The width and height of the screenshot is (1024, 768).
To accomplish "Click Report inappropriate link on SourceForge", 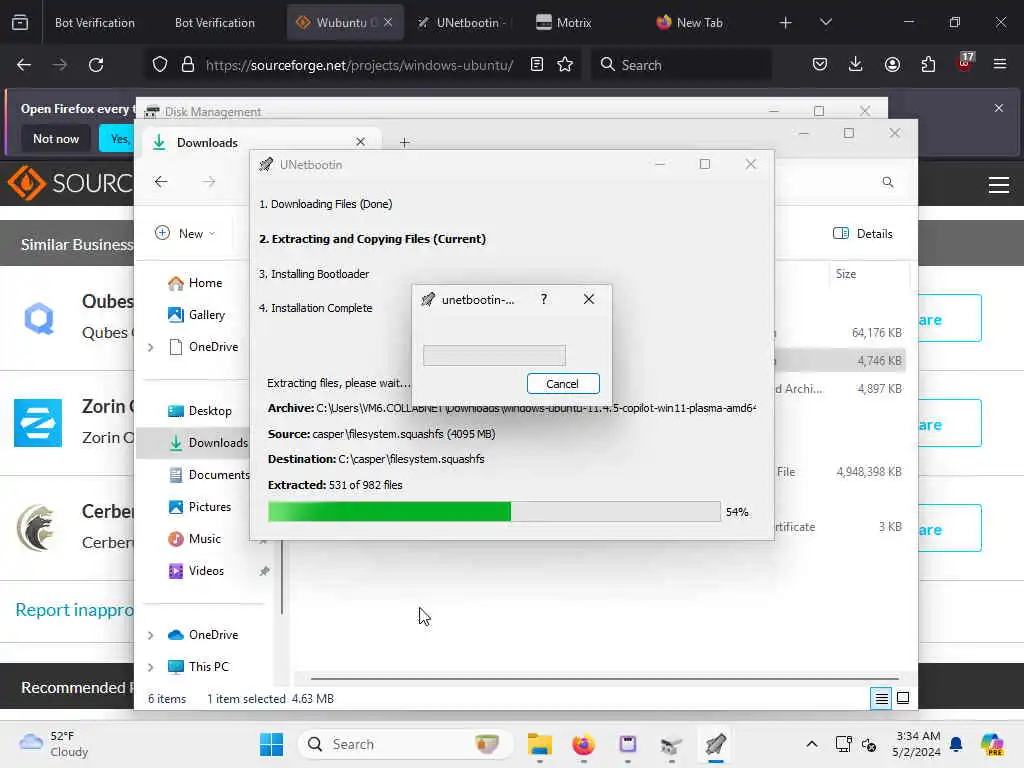I will pyautogui.click(x=74, y=609).
